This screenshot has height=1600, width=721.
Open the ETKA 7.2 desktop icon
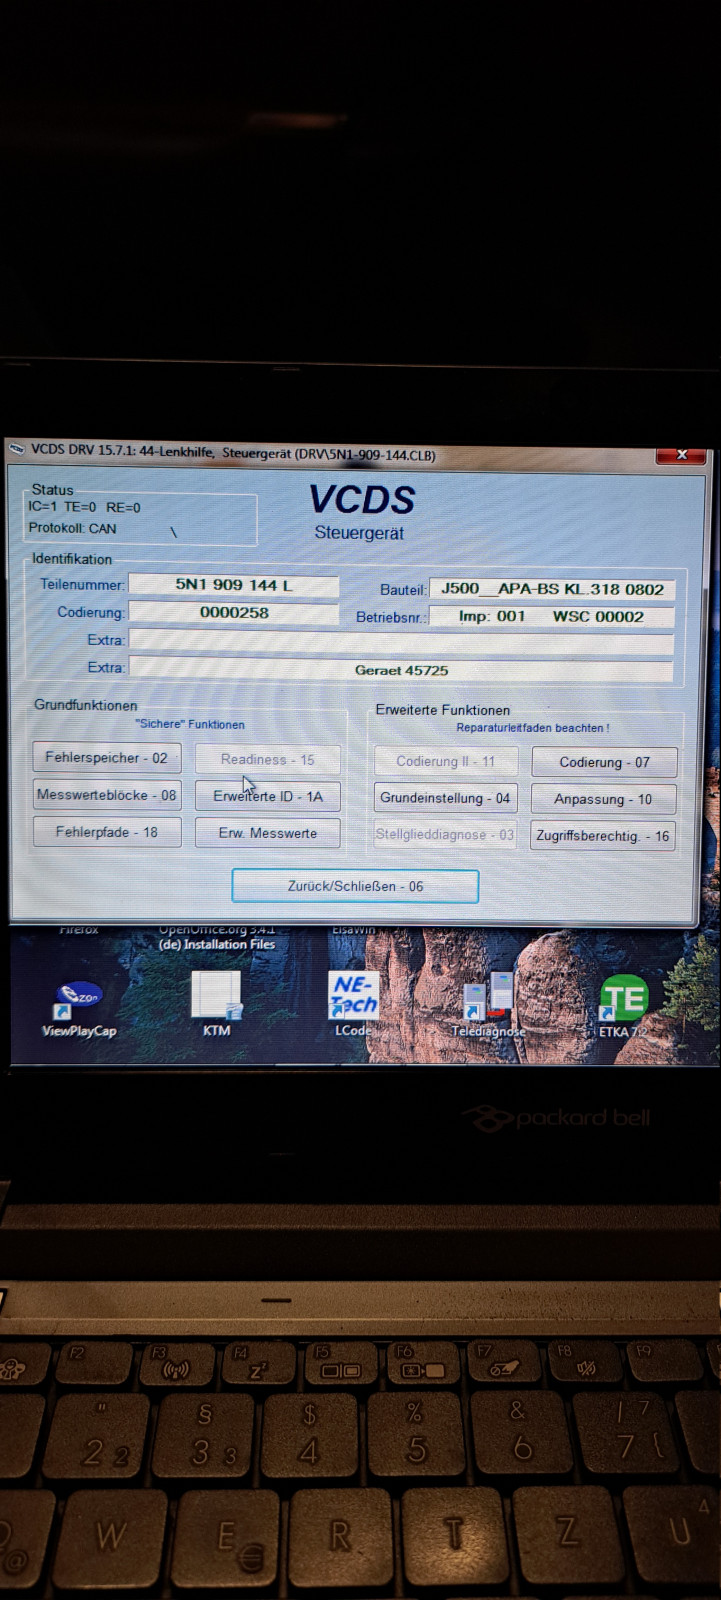(623, 1006)
